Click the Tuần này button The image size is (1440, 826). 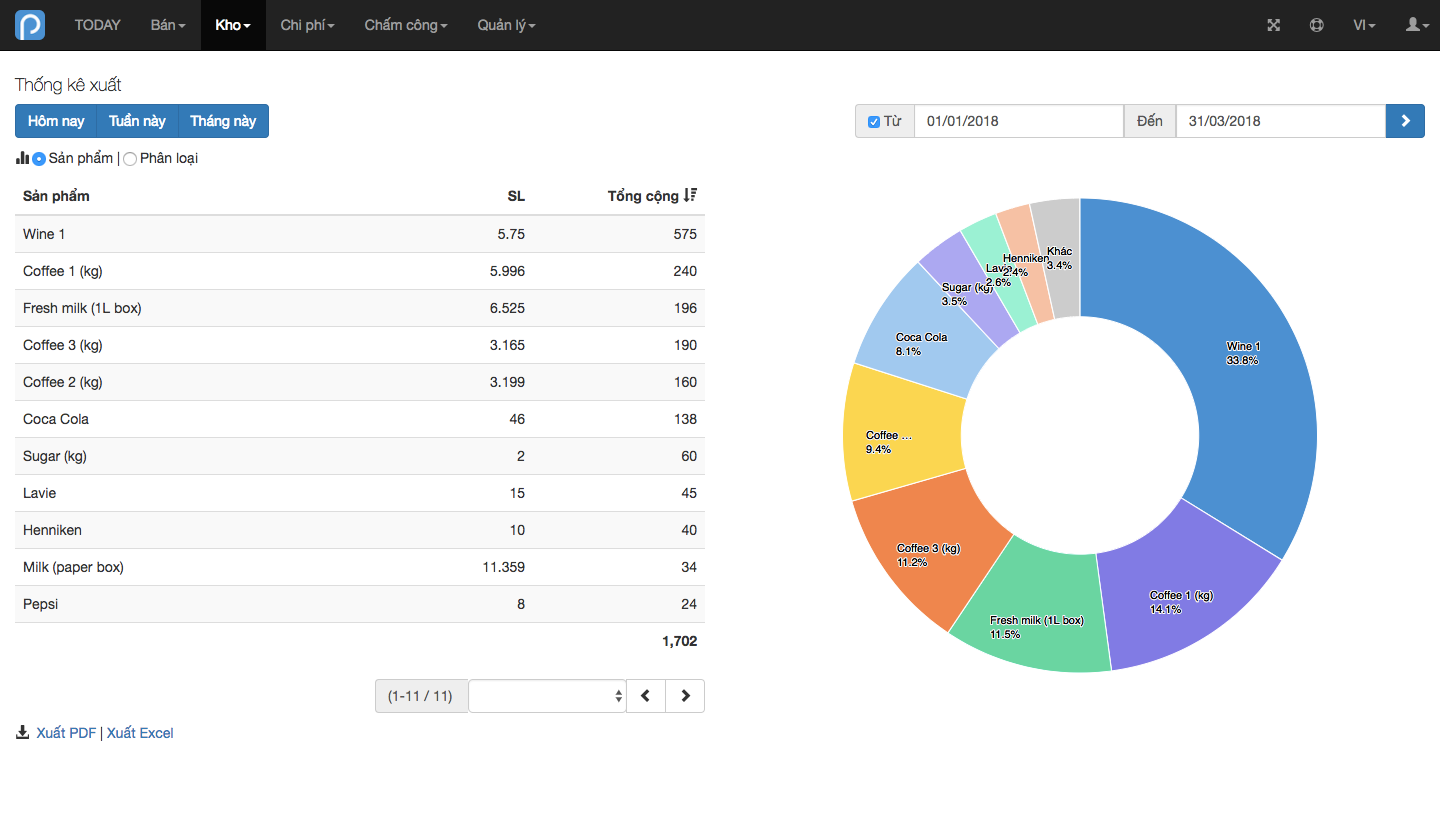pyautogui.click(x=137, y=121)
